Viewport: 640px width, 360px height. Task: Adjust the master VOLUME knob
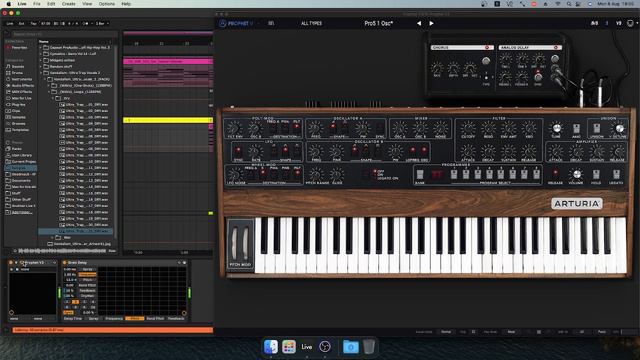[x=576, y=174]
